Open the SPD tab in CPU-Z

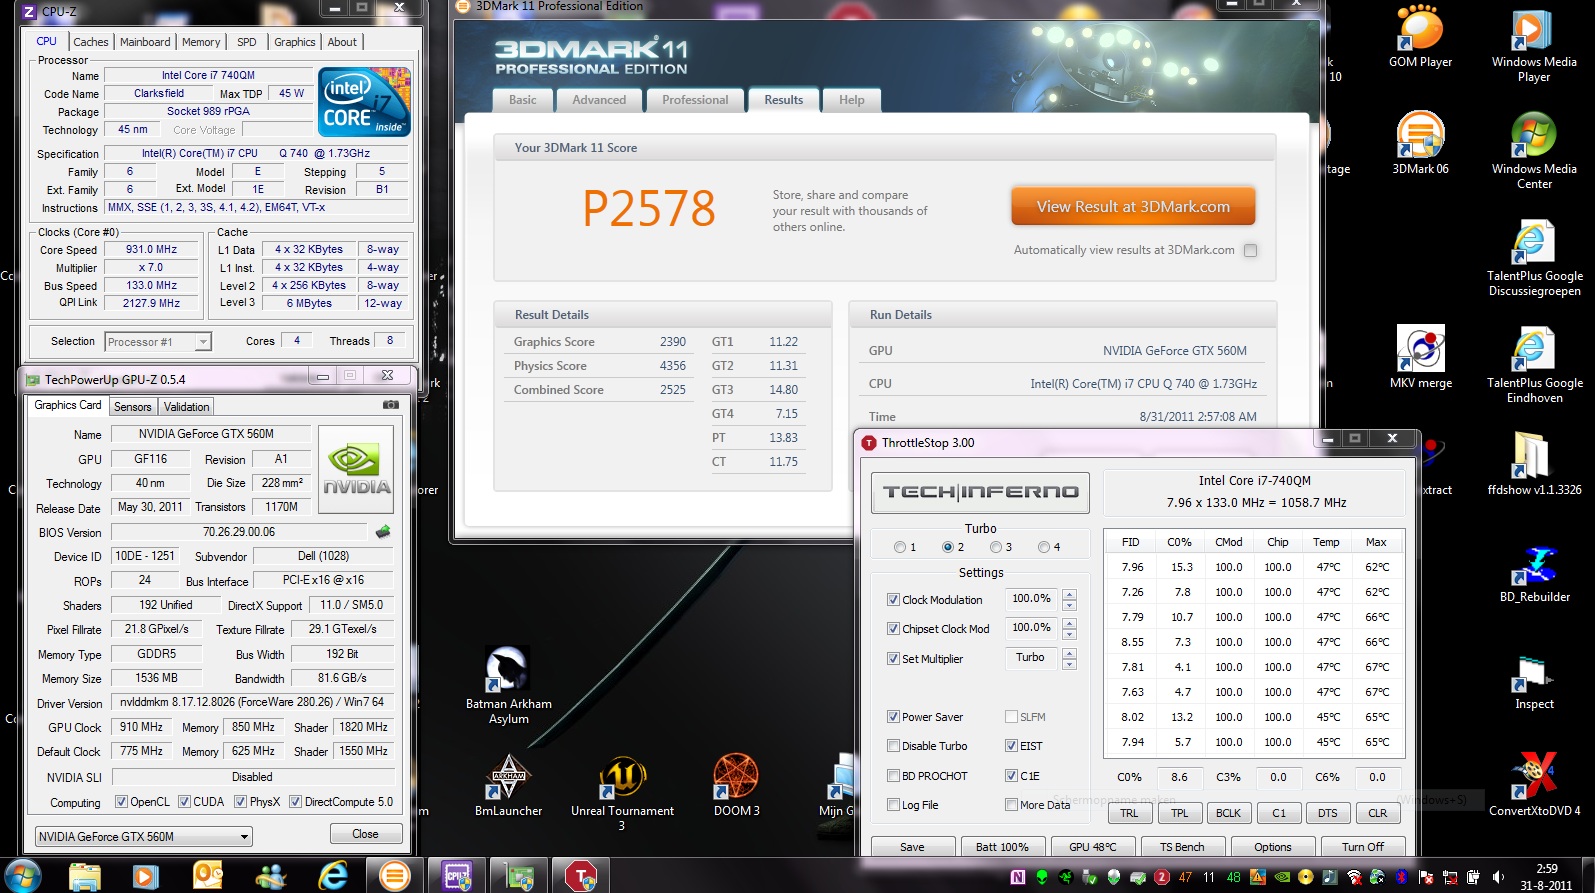pos(246,42)
